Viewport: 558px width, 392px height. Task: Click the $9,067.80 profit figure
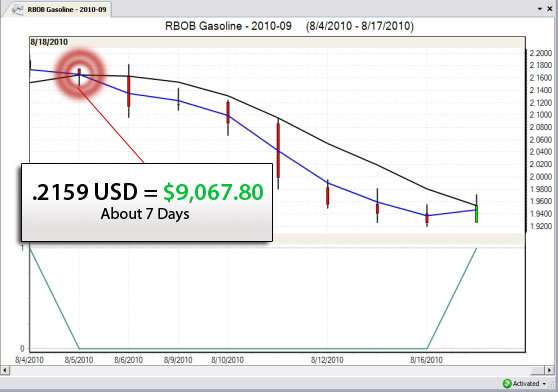click(213, 192)
